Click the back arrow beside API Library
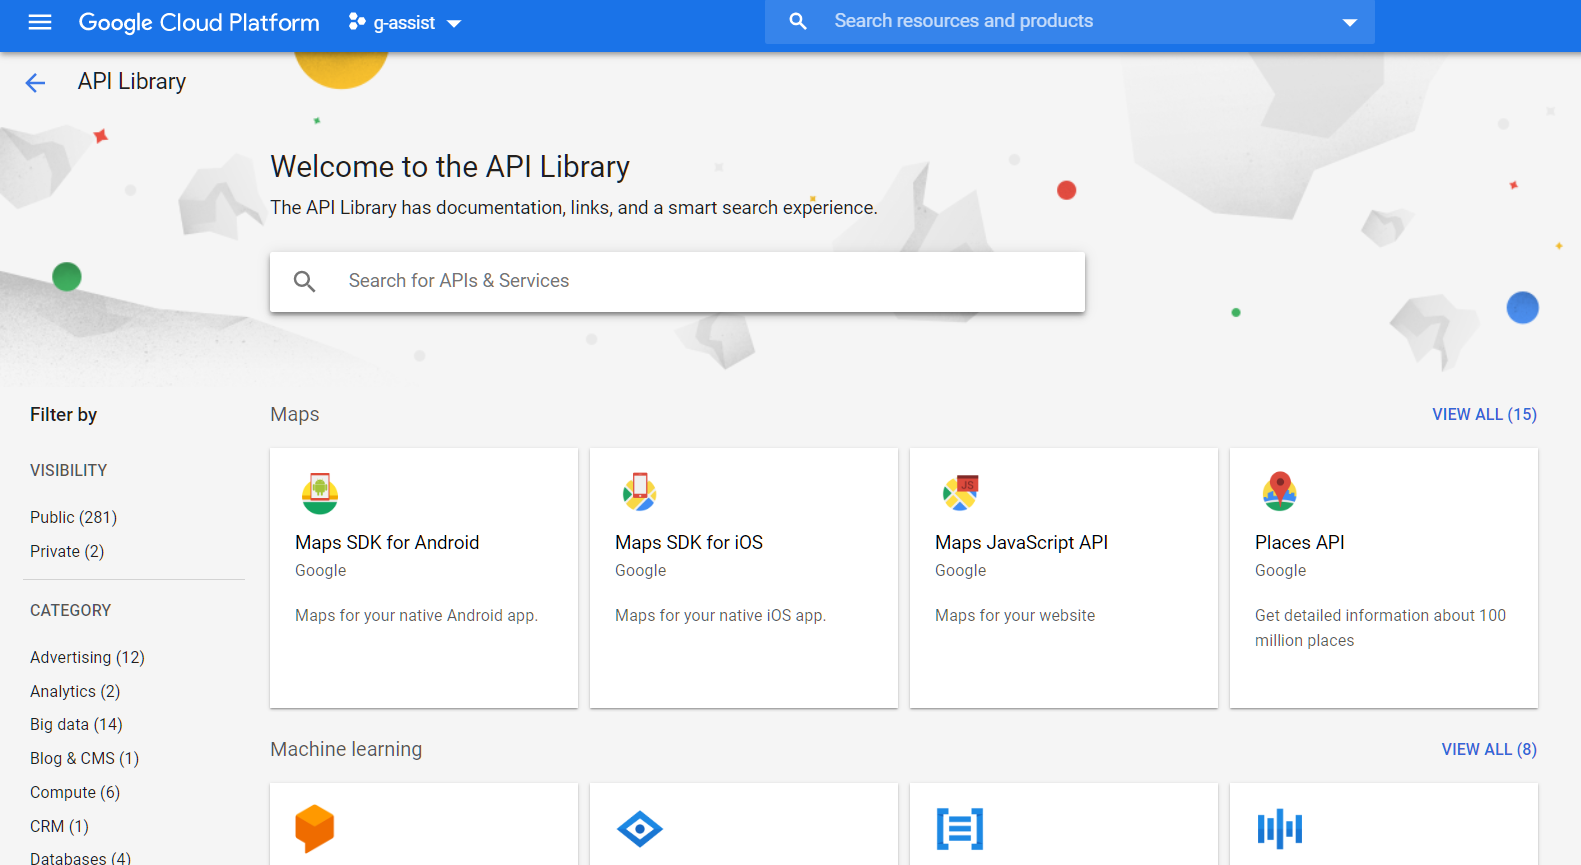The image size is (1581, 865). pyautogui.click(x=35, y=83)
